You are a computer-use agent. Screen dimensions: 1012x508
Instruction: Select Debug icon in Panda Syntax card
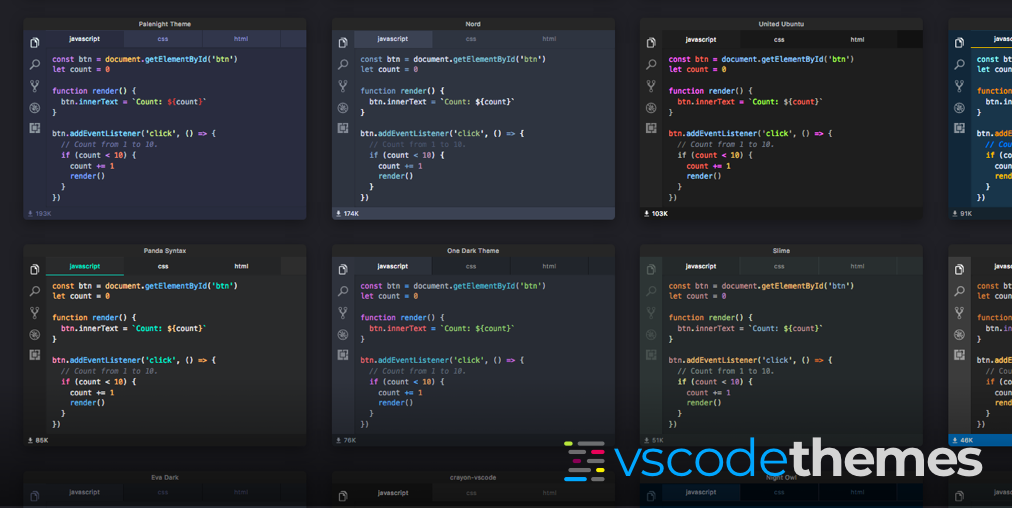[x=35, y=334]
